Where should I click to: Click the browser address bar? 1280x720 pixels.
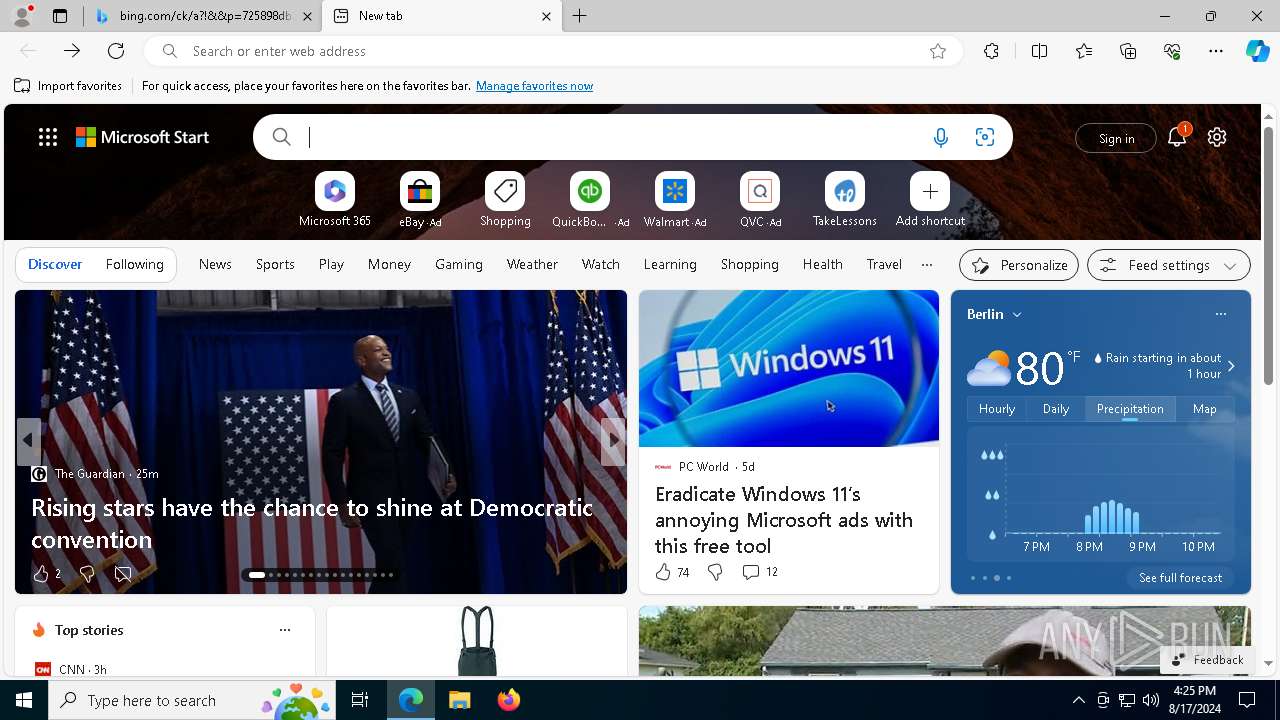tap(553, 51)
